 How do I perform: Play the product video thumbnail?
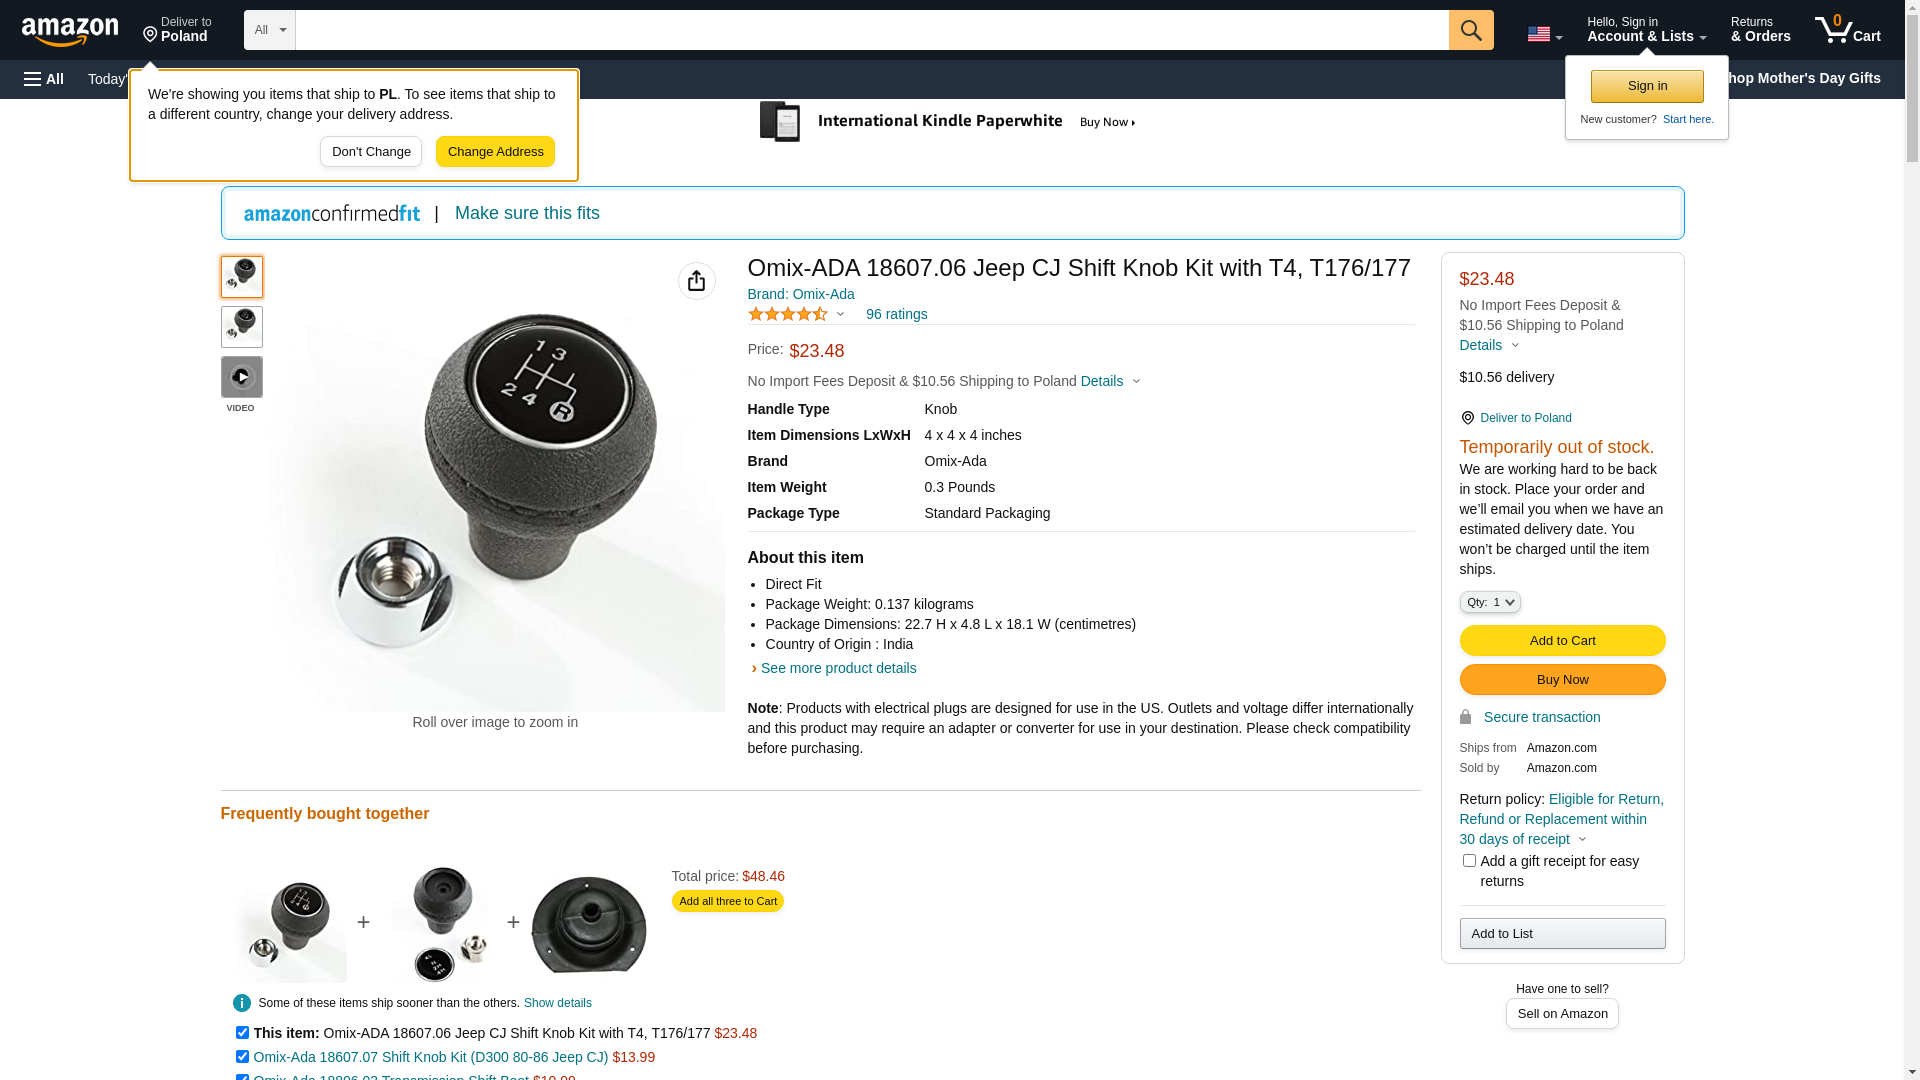coord(241,377)
